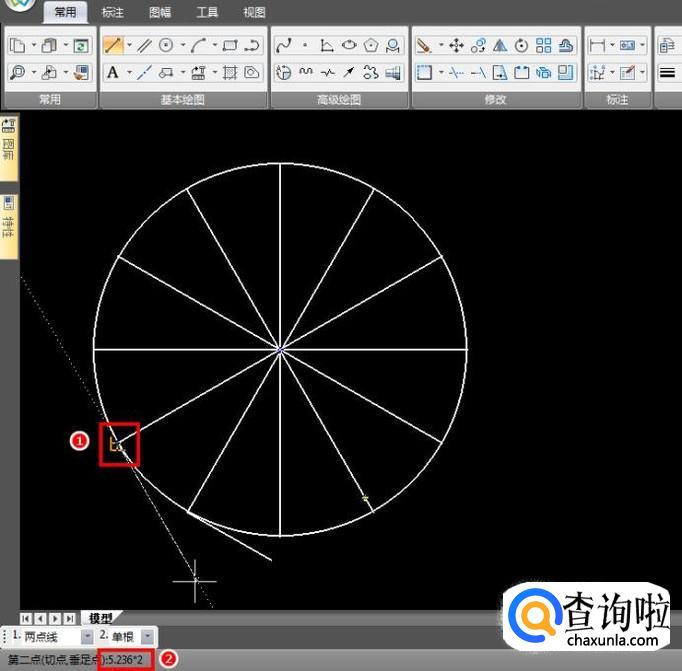Switch to the 标注 ribbon tab

click(113, 13)
